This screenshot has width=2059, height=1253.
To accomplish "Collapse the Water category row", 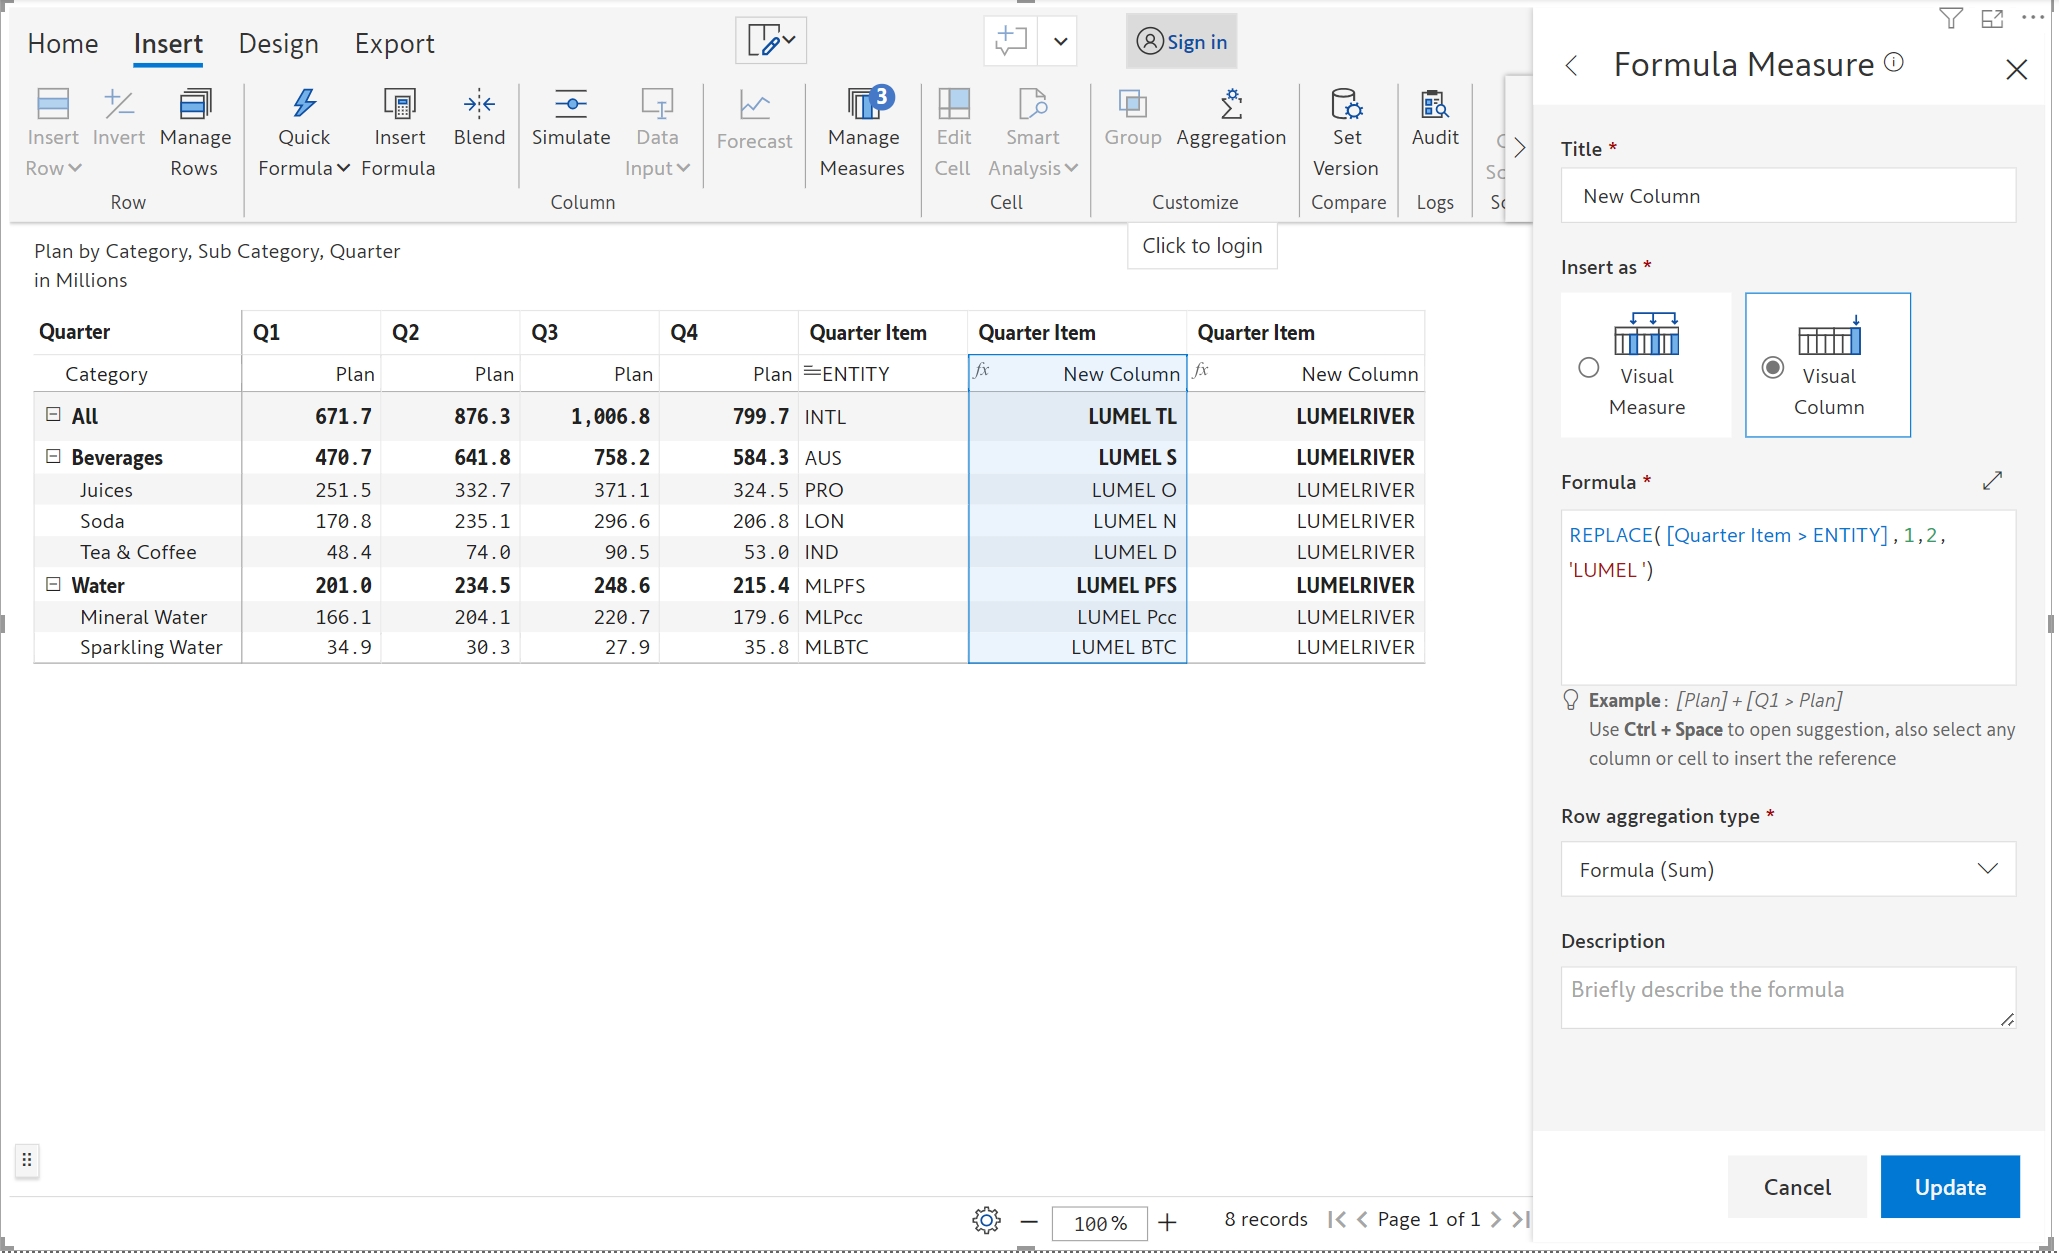I will click(54, 585).
